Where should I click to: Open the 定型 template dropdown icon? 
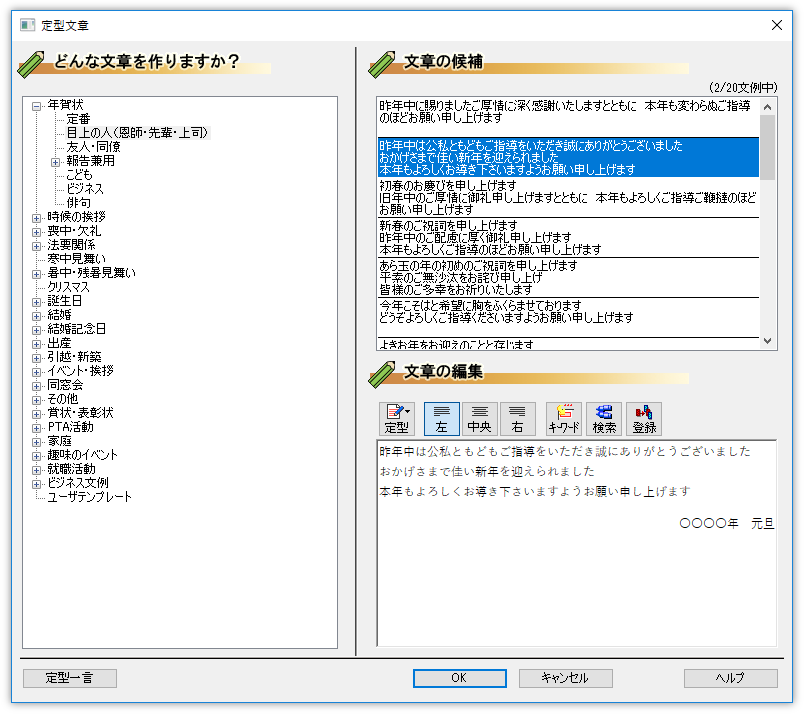396,419
